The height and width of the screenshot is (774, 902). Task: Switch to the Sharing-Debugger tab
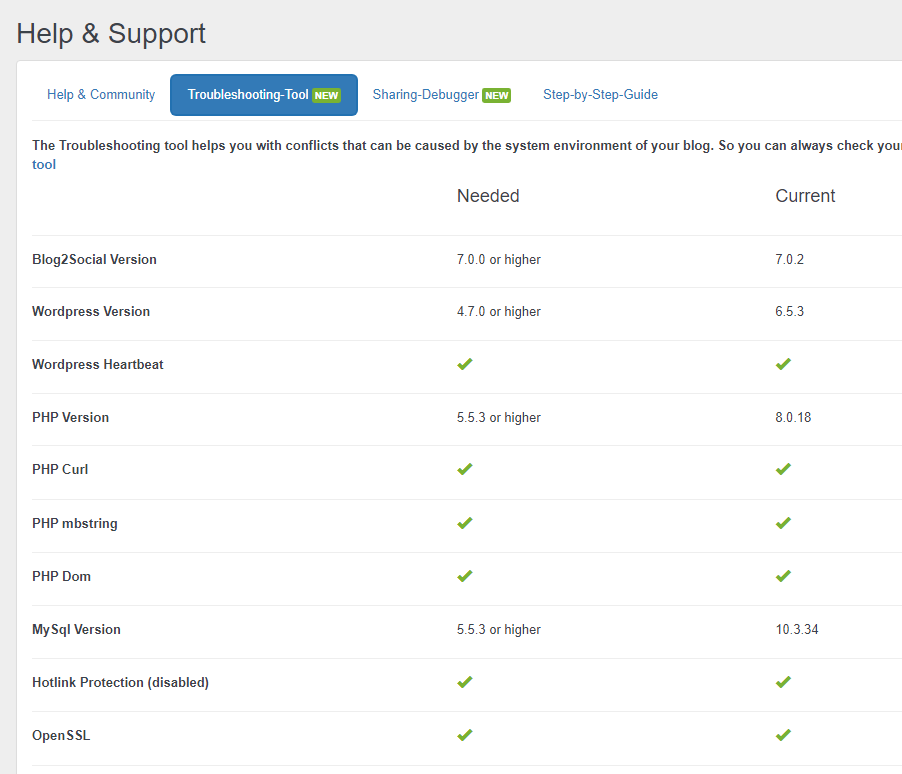(x=425, y=95)
